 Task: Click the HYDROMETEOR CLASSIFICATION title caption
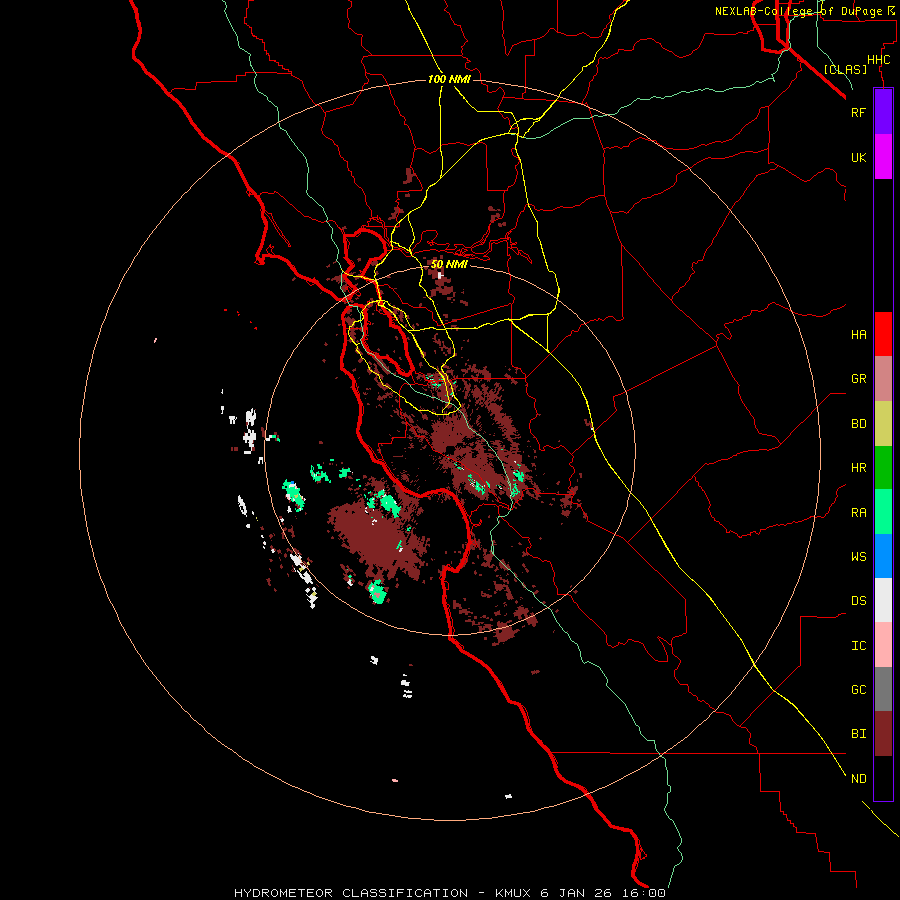351,893
